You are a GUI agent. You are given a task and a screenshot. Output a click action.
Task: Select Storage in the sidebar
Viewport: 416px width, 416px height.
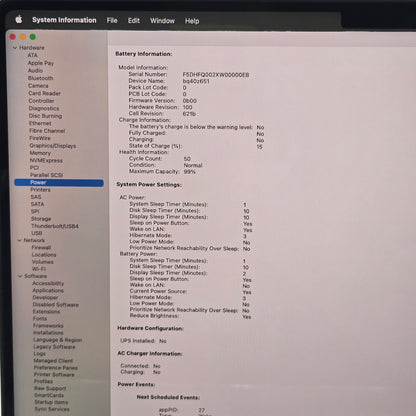click(41, 219)
